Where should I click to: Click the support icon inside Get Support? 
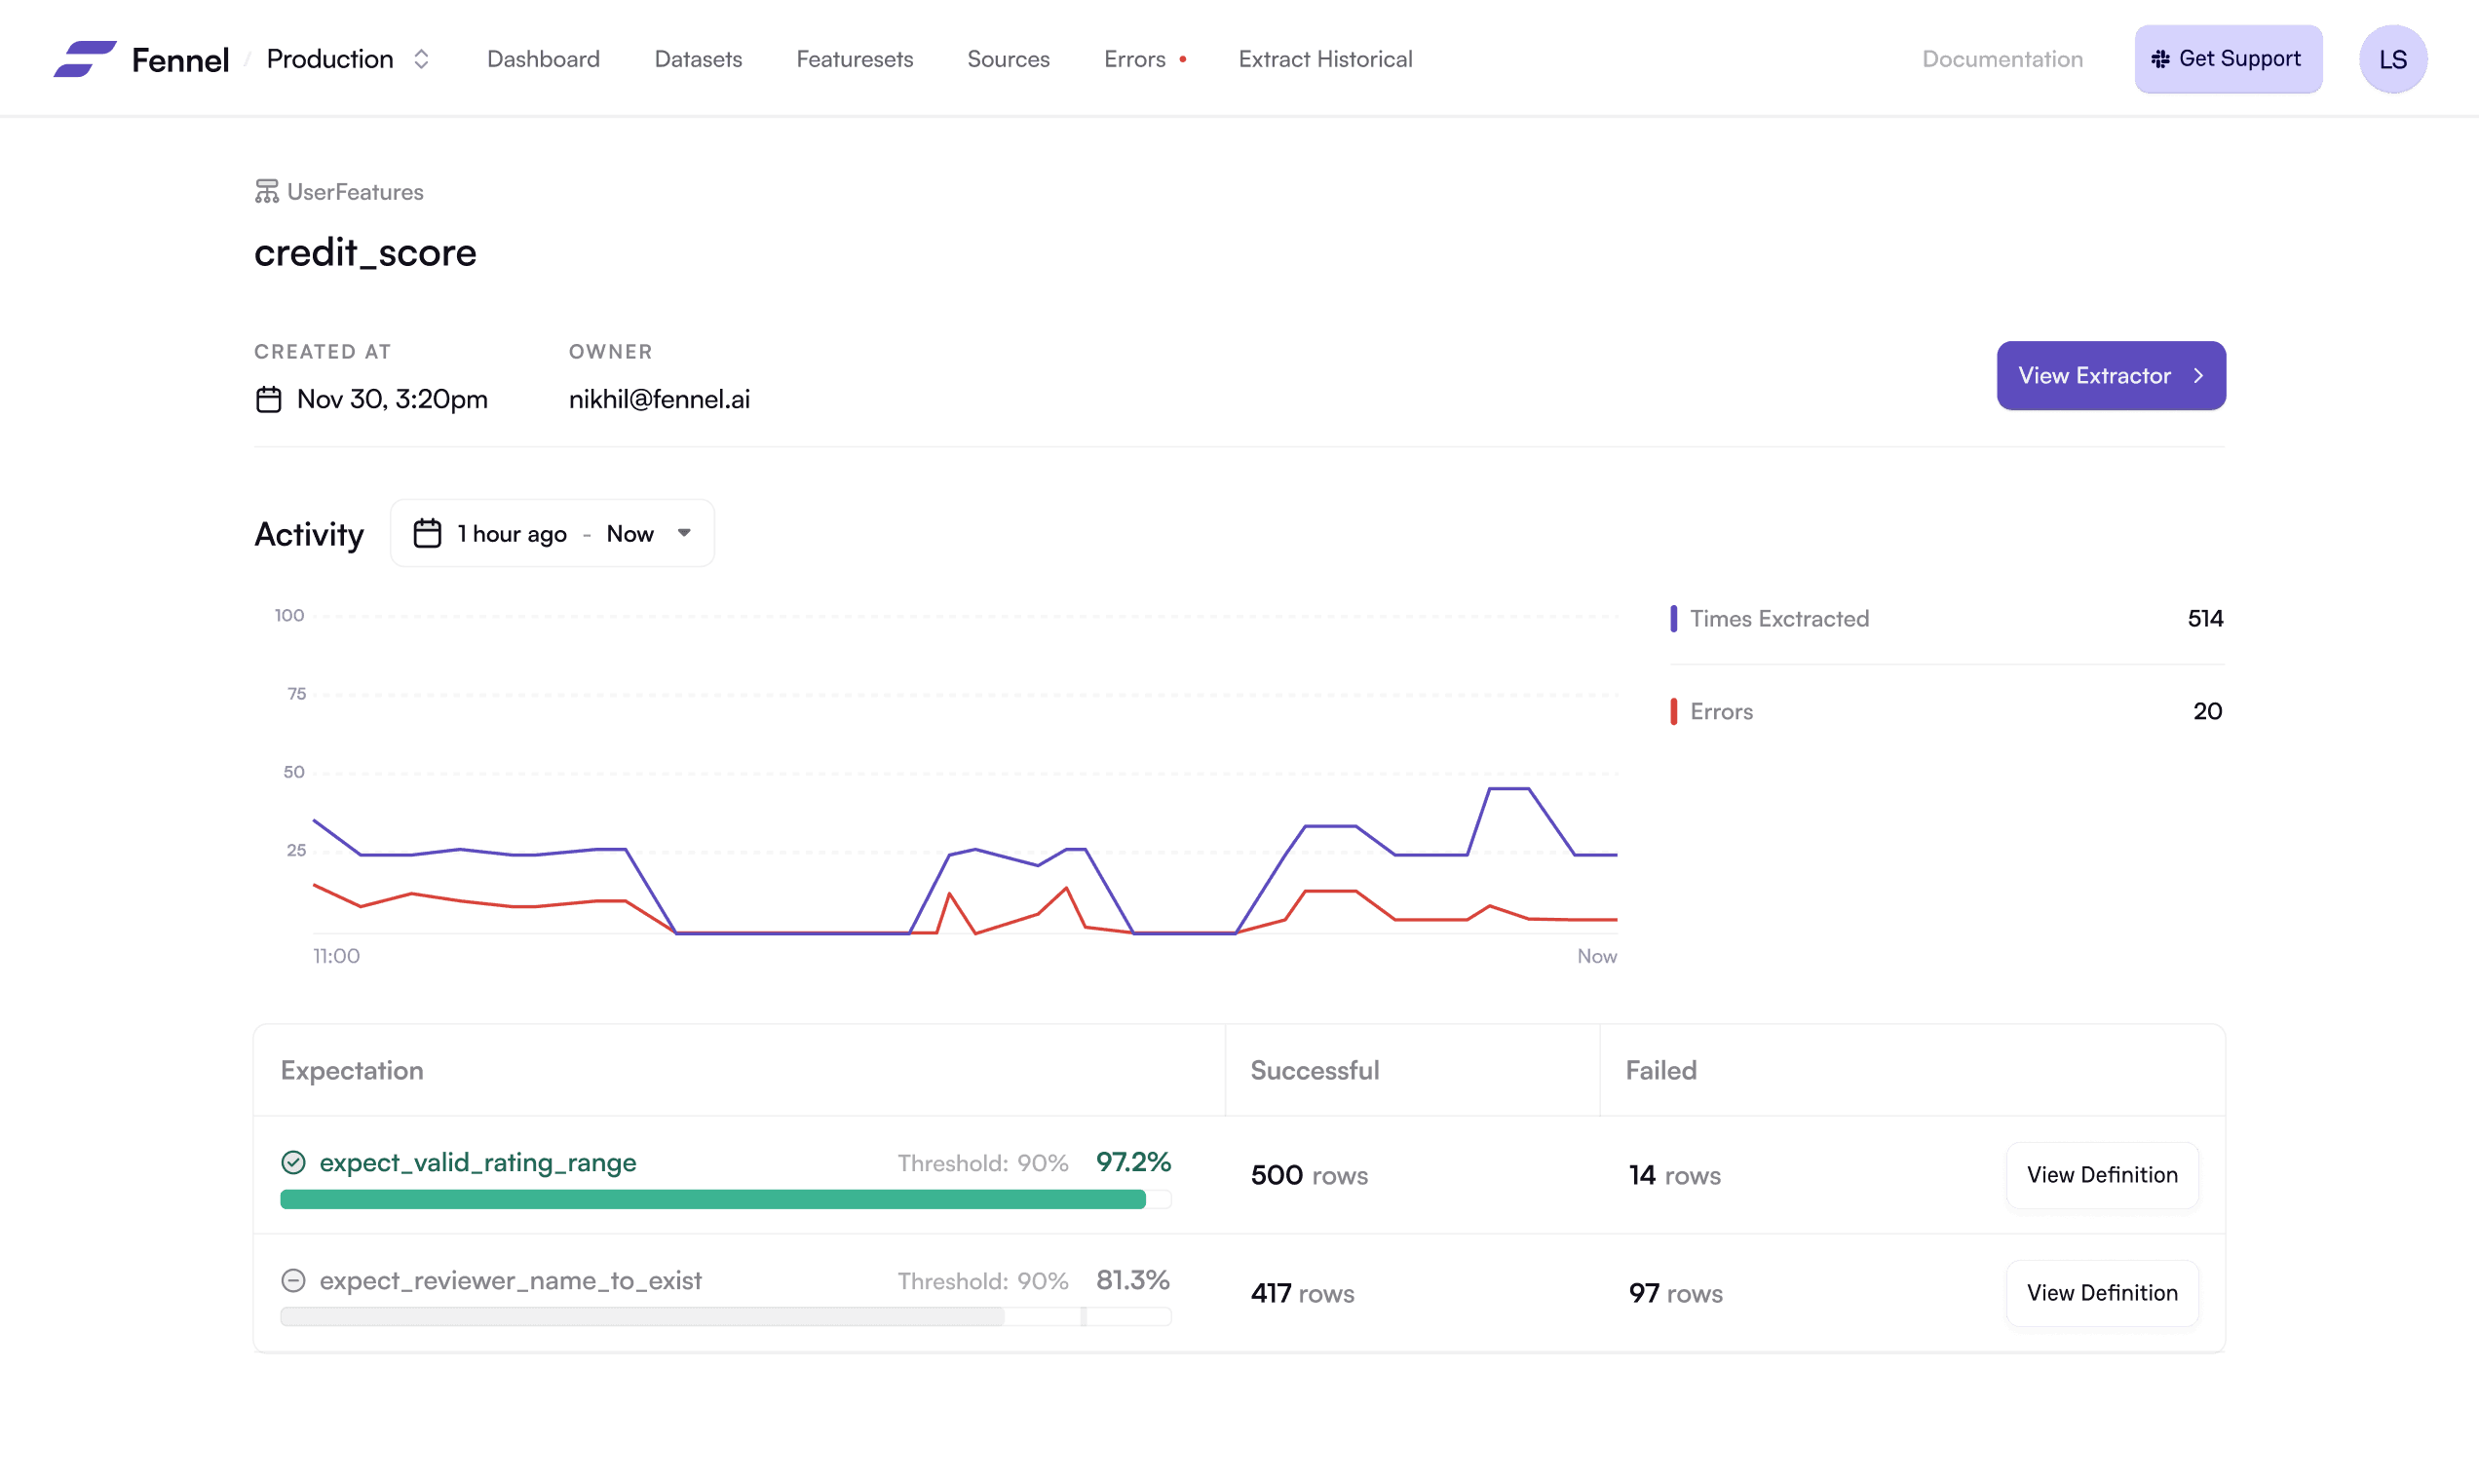click(2160, 59)
